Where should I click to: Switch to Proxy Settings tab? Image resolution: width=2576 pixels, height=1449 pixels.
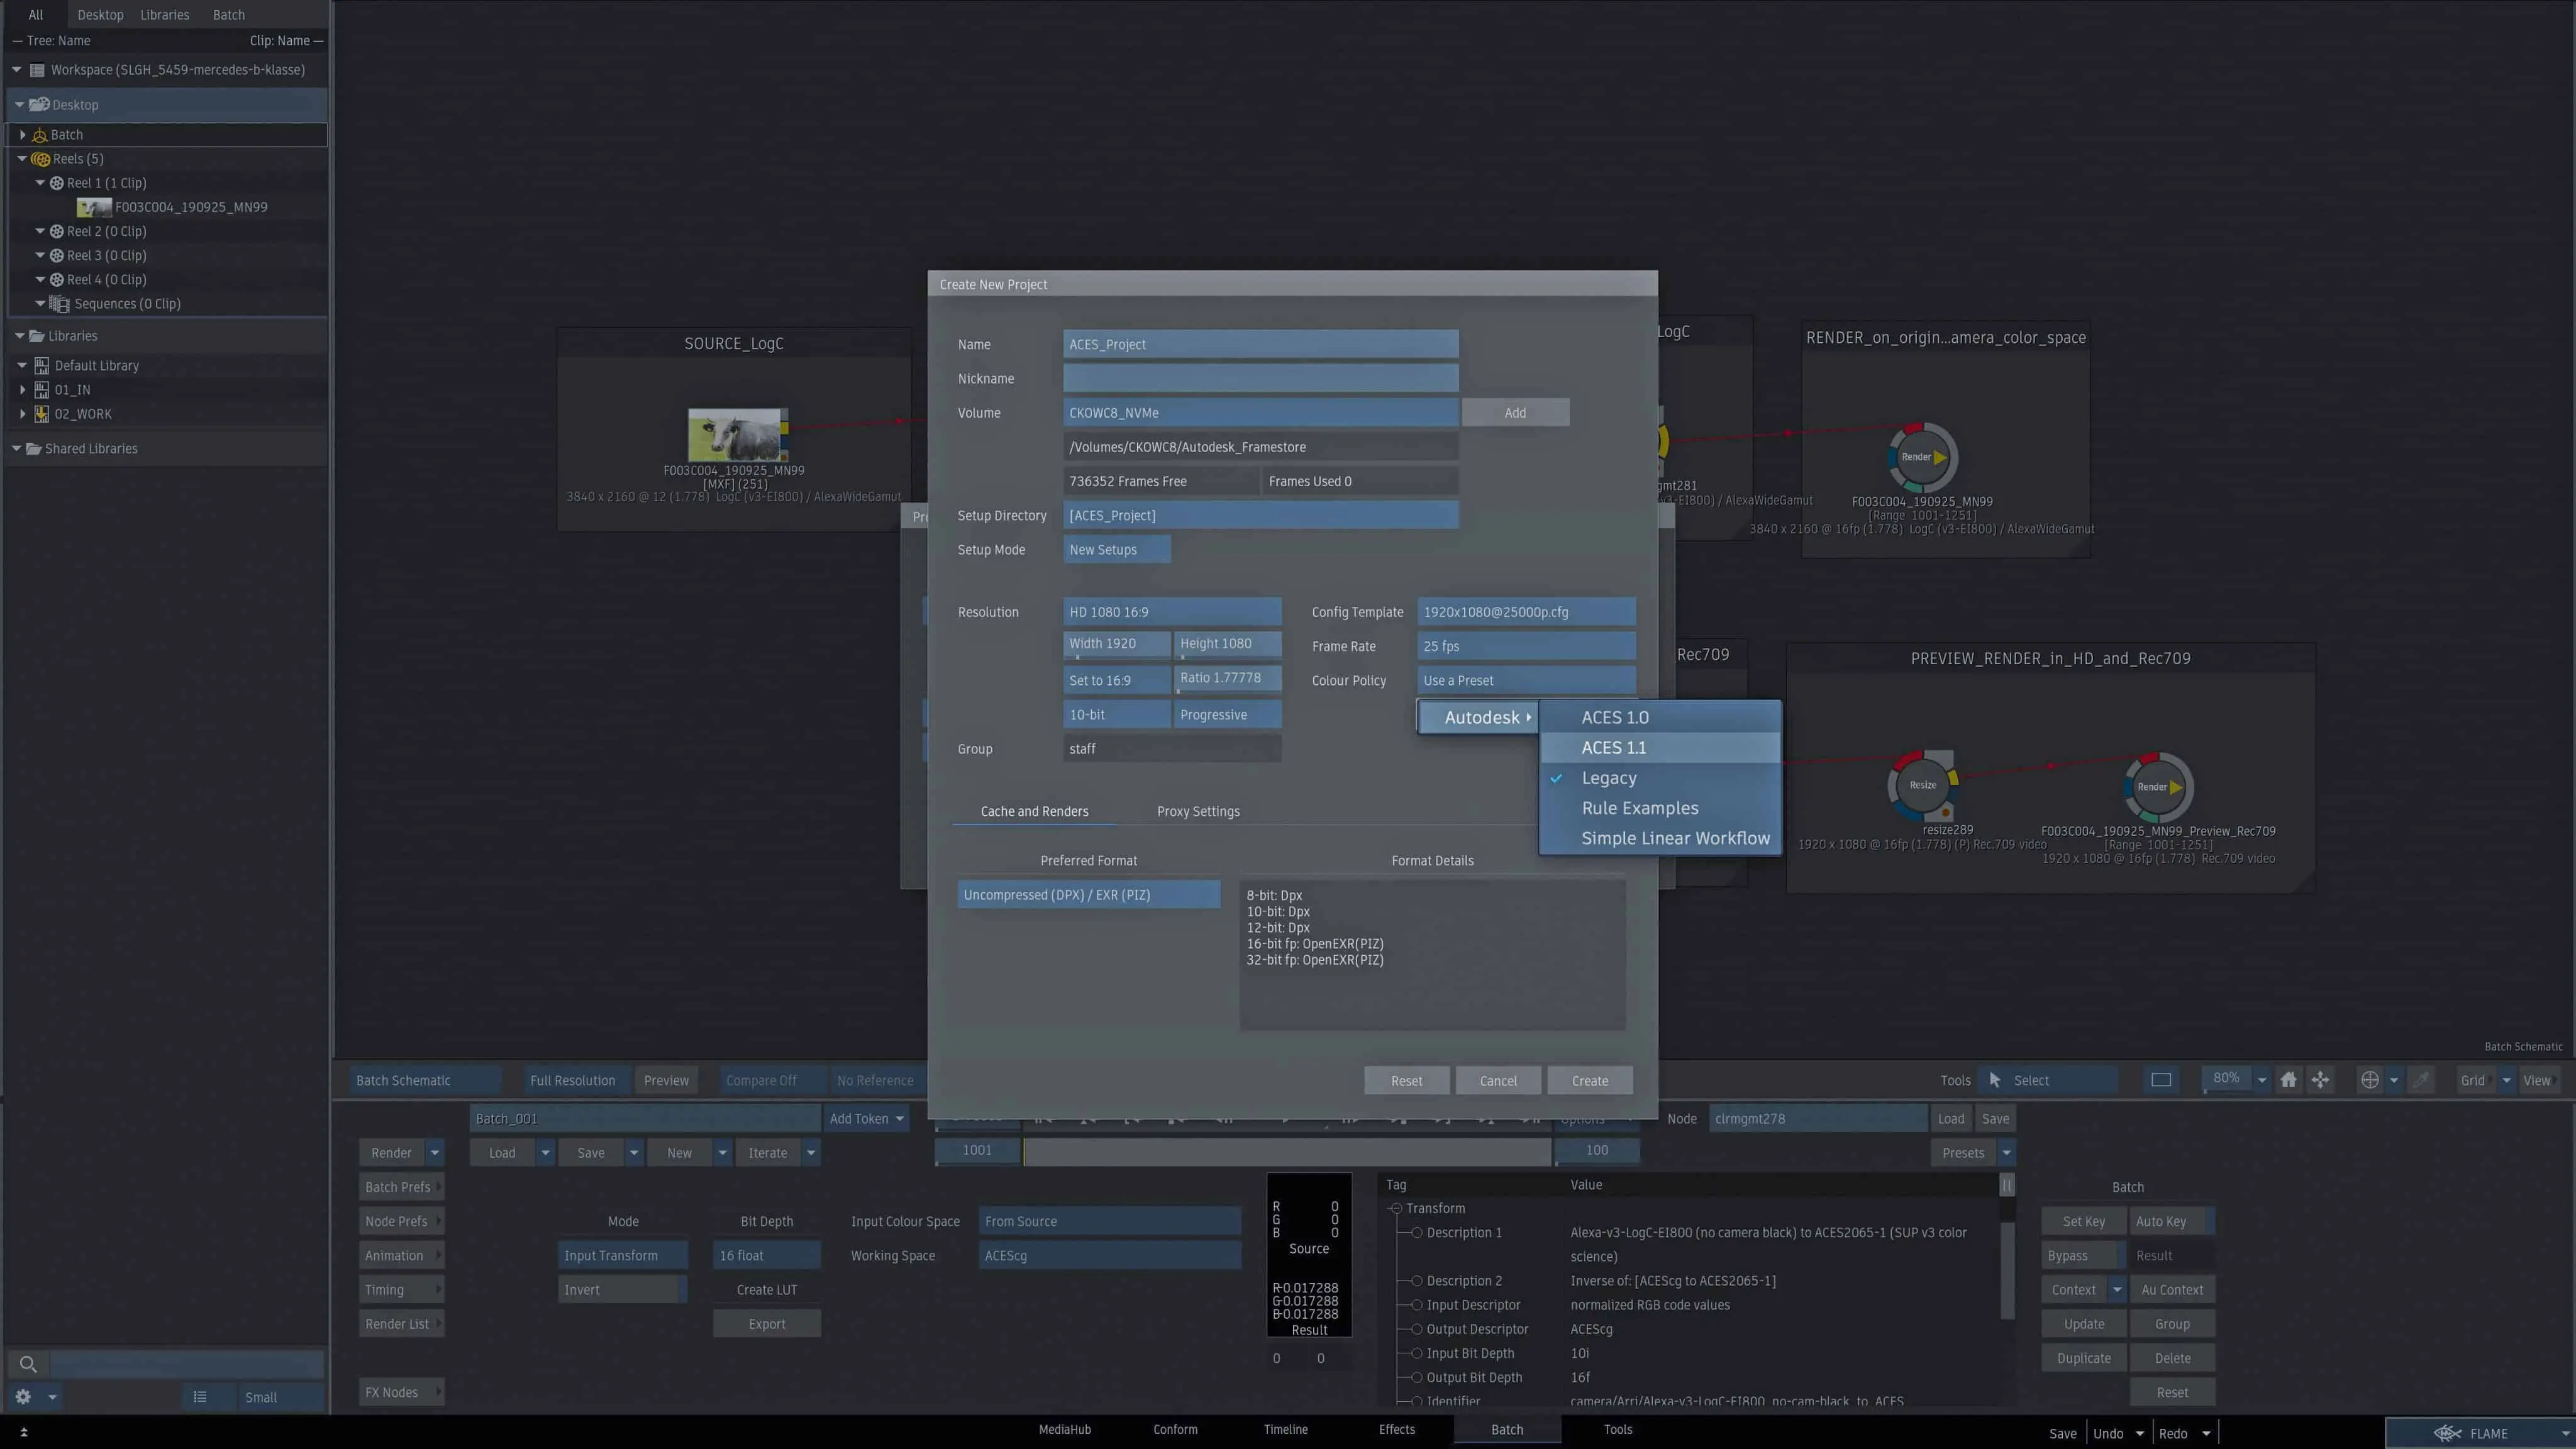click(x=1198, y=811)
